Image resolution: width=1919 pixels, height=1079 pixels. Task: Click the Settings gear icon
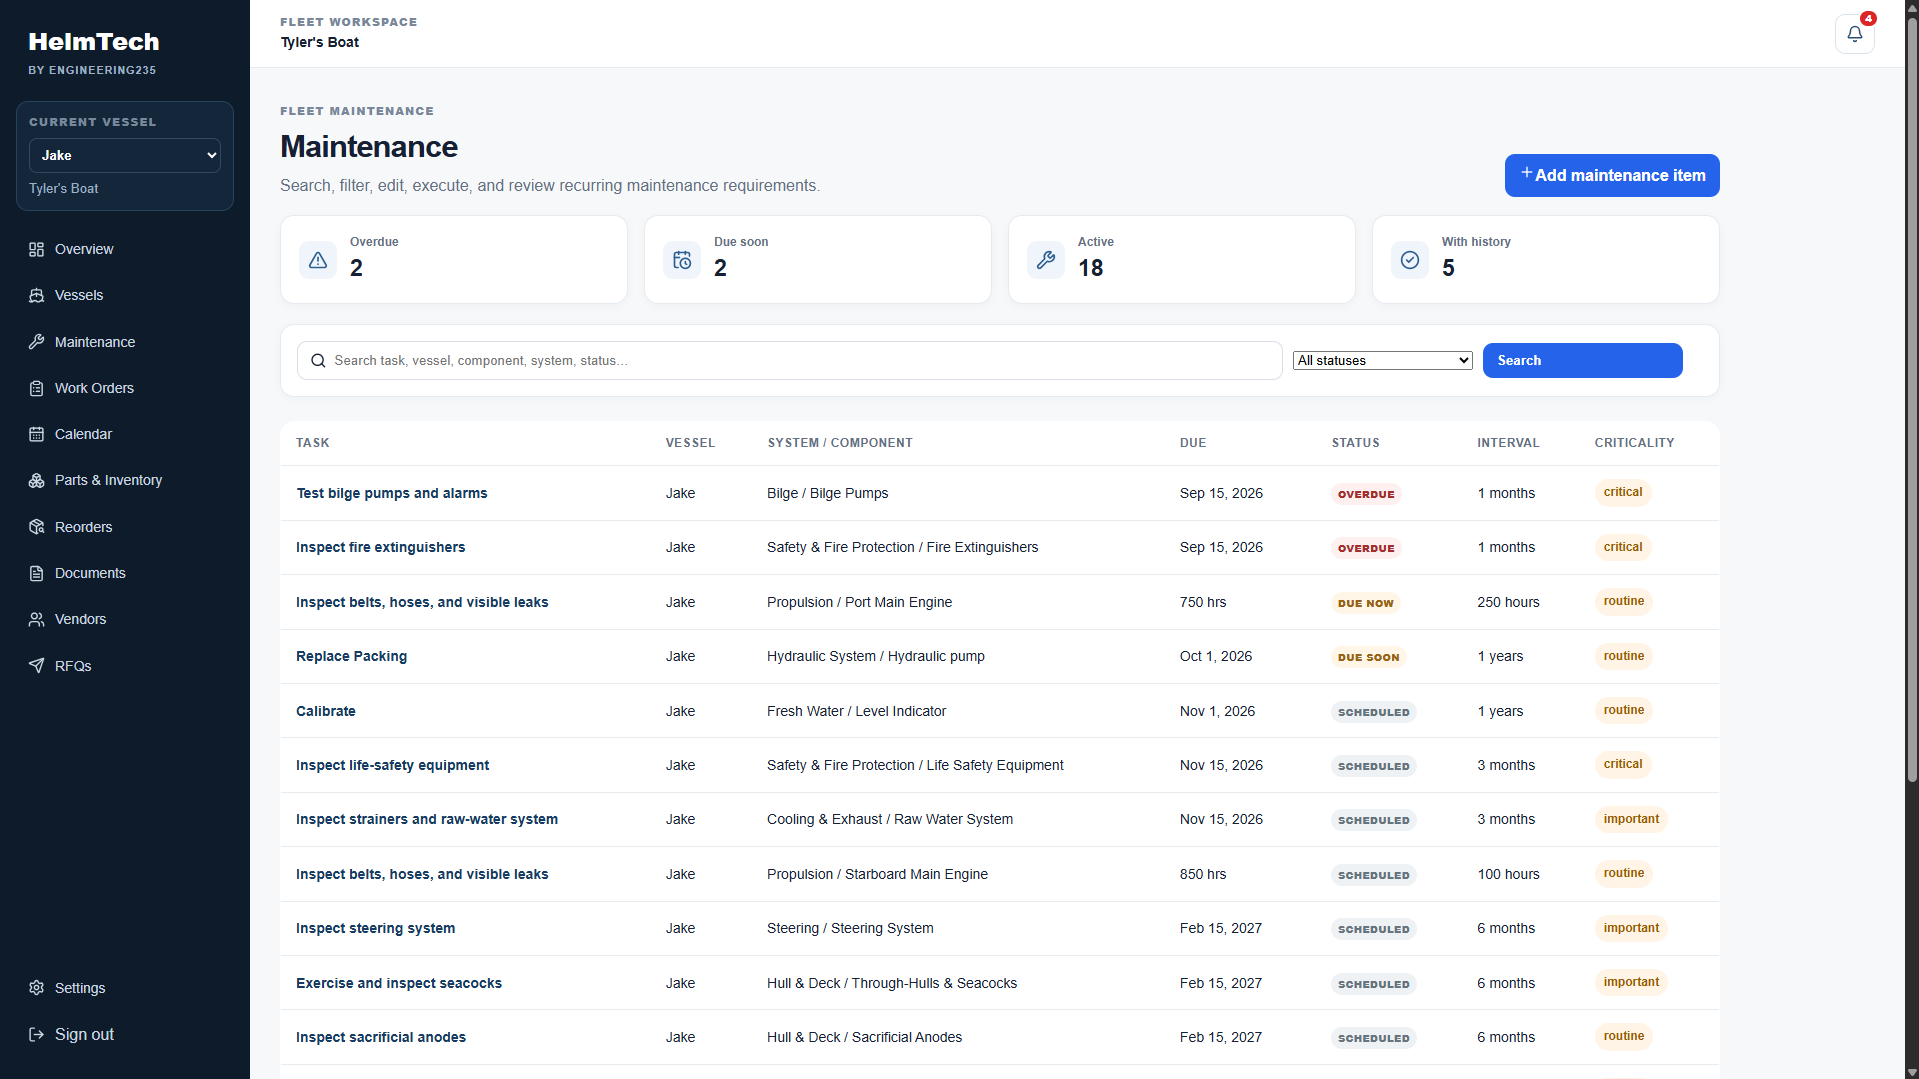point(37,988)
